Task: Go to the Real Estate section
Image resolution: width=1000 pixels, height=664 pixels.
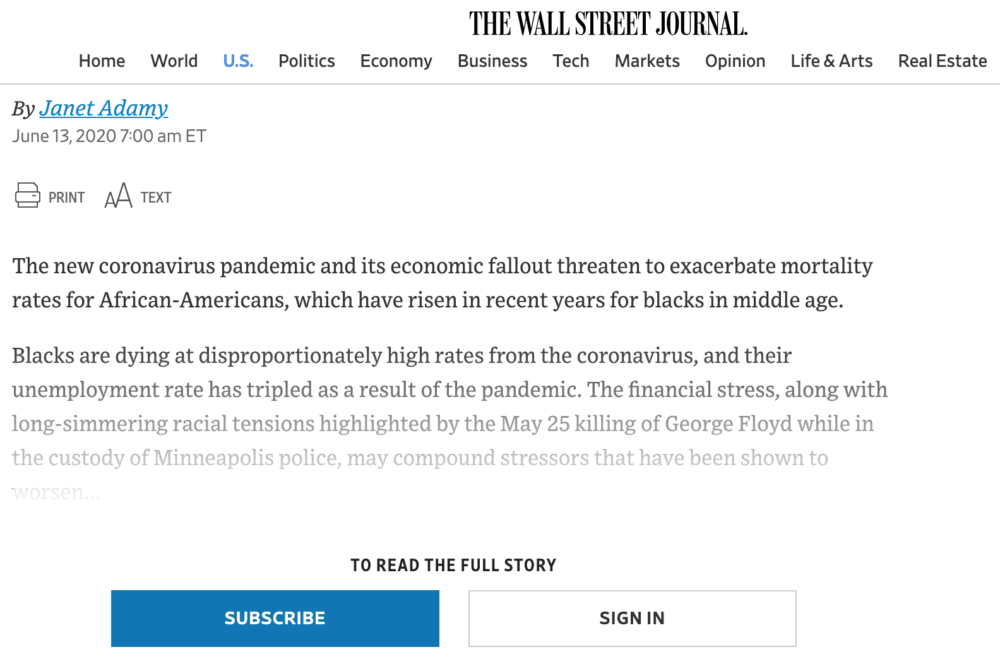Action: pyautogui.click(x=943, y=61)
